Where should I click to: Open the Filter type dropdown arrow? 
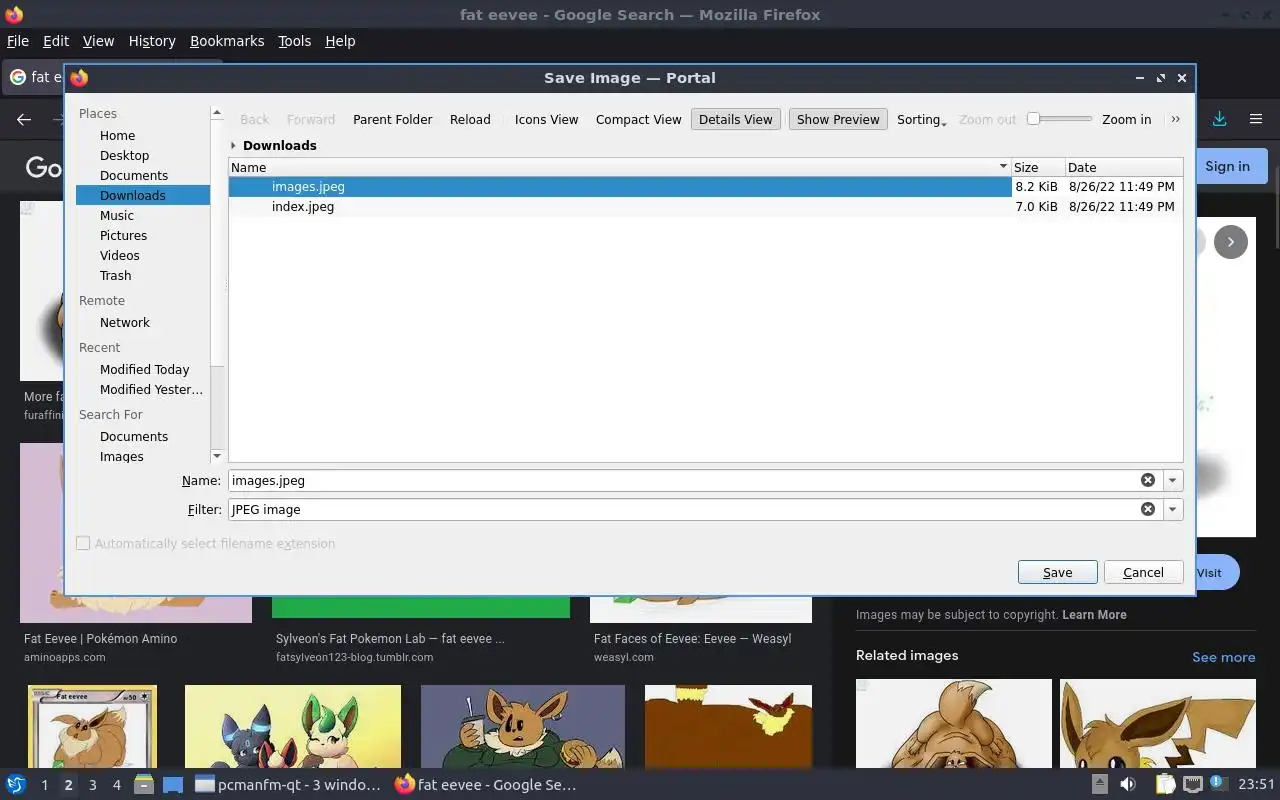tap(1173, 509)
